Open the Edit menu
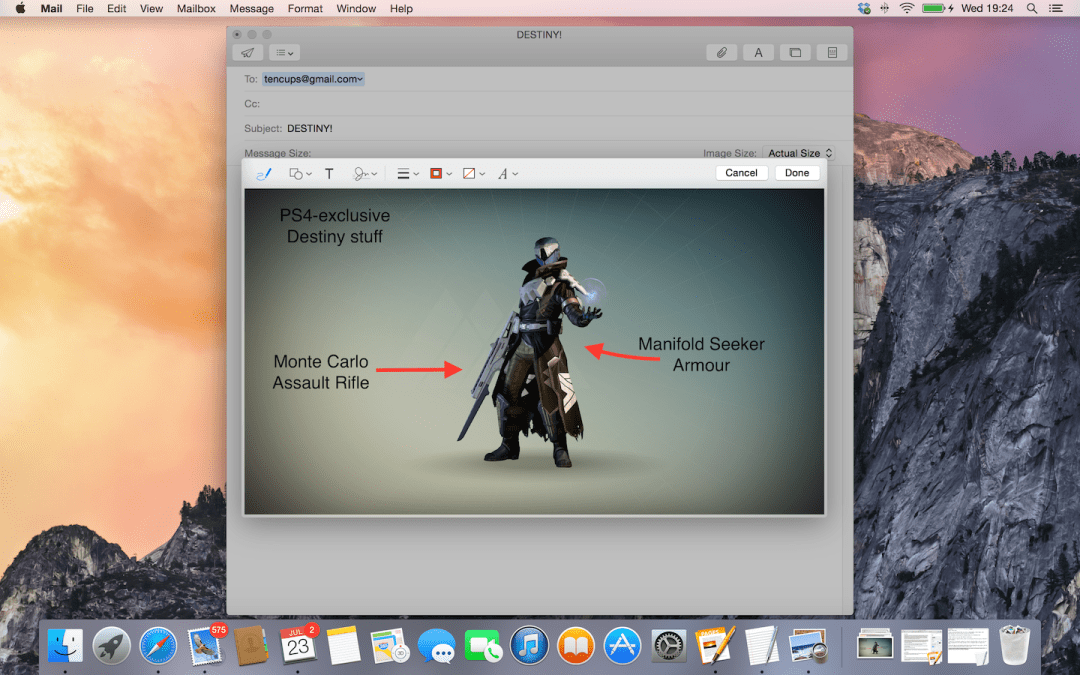Image resolution: width=1080 pixels, height=675 pixels. click(x=116, y=8)
